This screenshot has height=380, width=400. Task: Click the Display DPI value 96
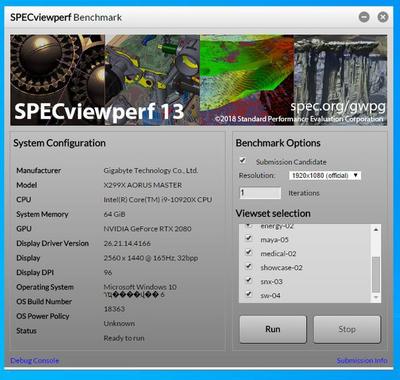click(x=108, y=273)
